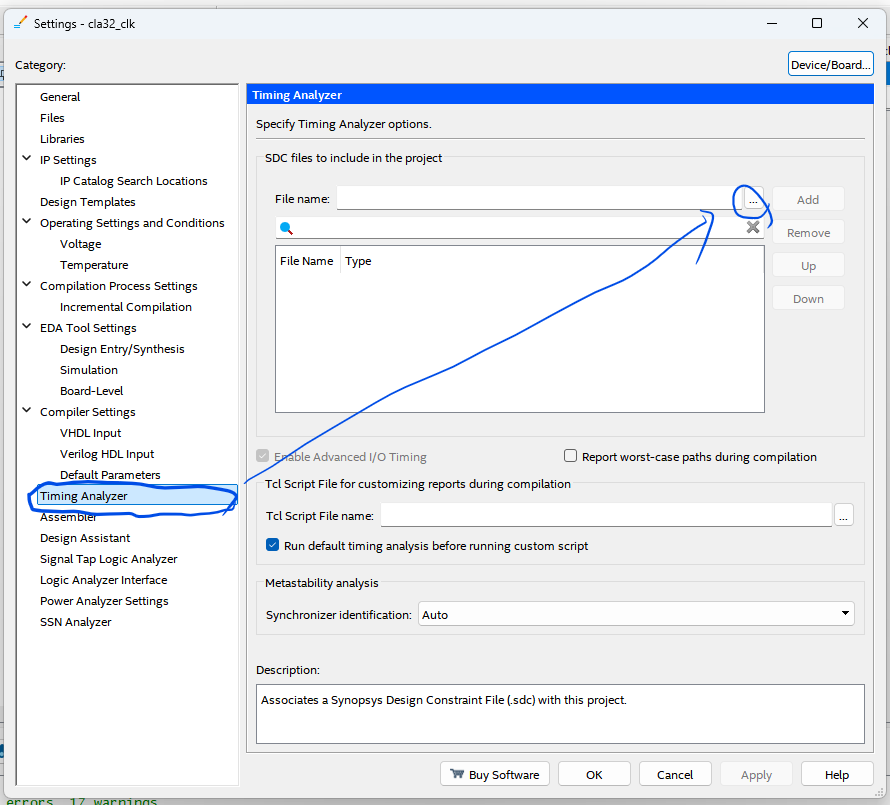
Task: Select Signal Tap Logic Analyzer category
Action: [x=108, y=559]
